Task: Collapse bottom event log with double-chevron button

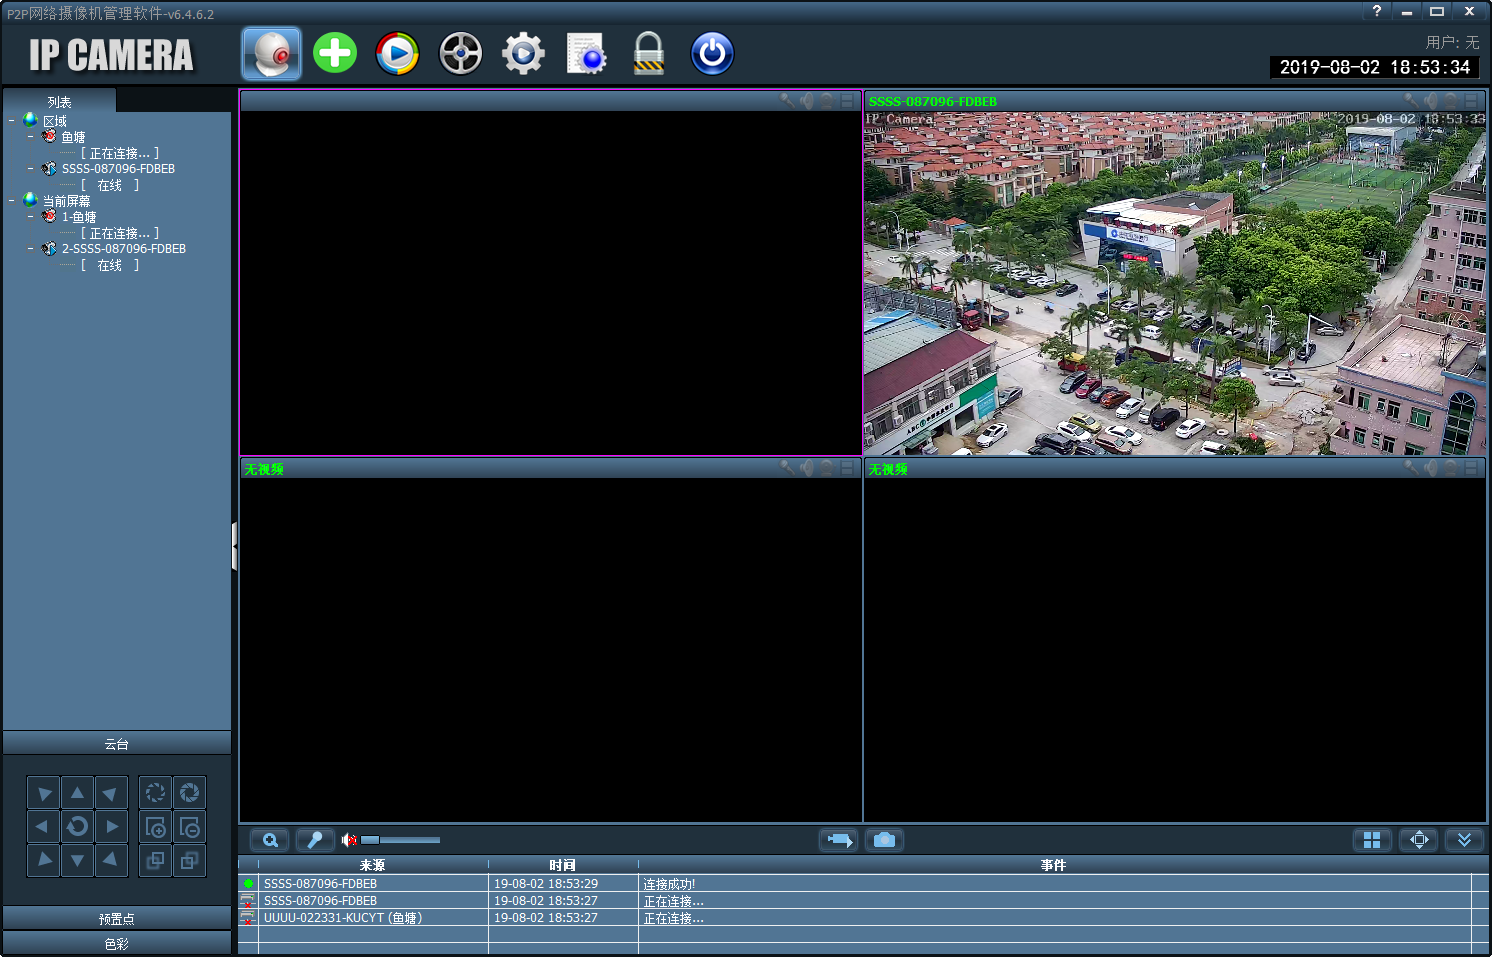Action: point(1464,840)
